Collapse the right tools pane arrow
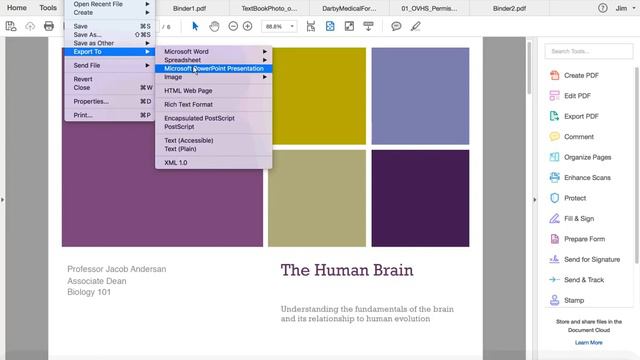 tap(535, 200)
